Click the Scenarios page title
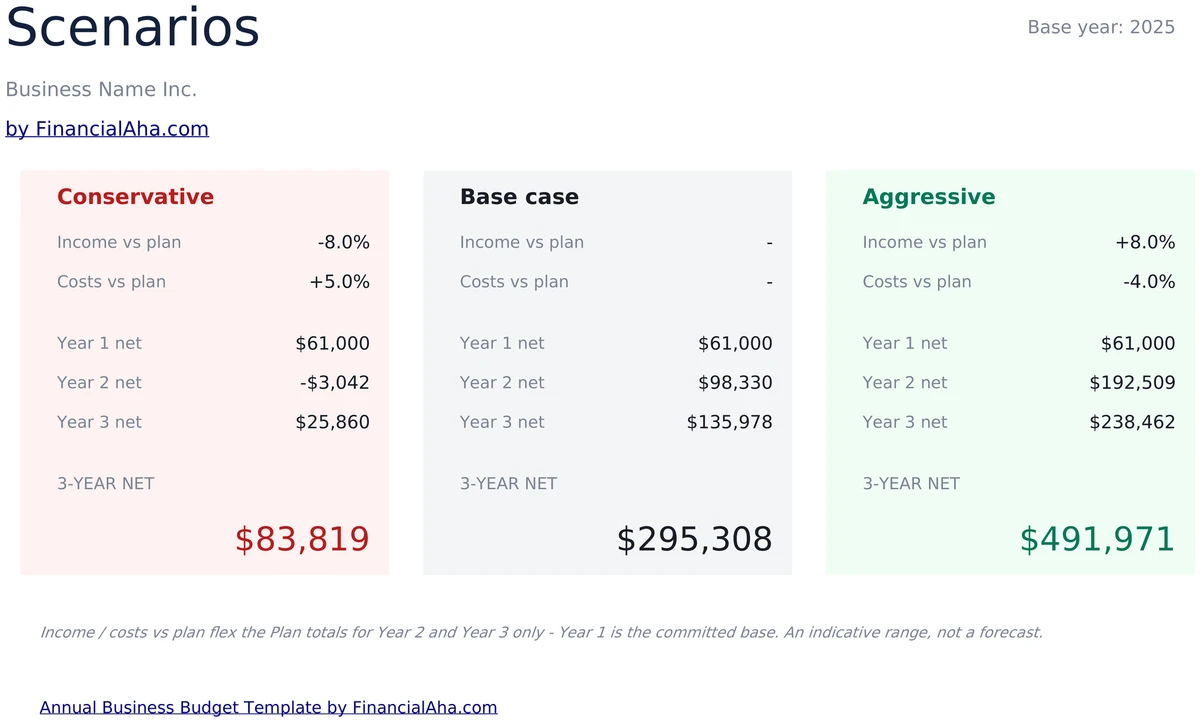 coord(133,28)
